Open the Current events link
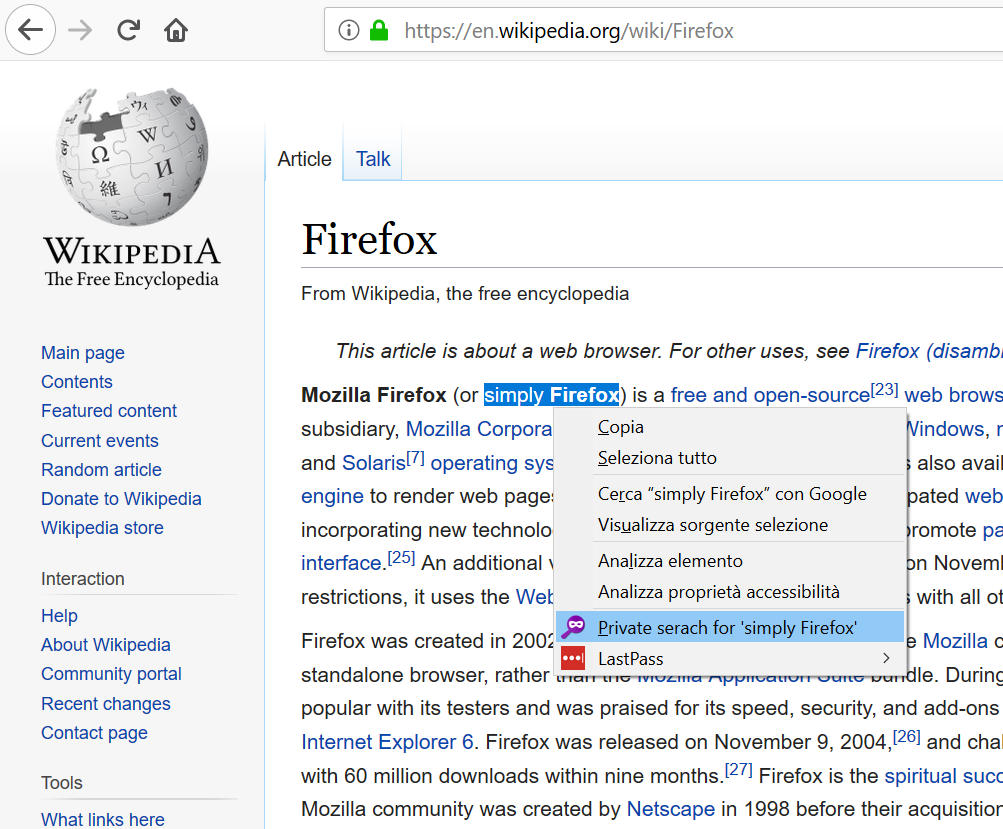1003x829 pixels. [x=100, y=441]
